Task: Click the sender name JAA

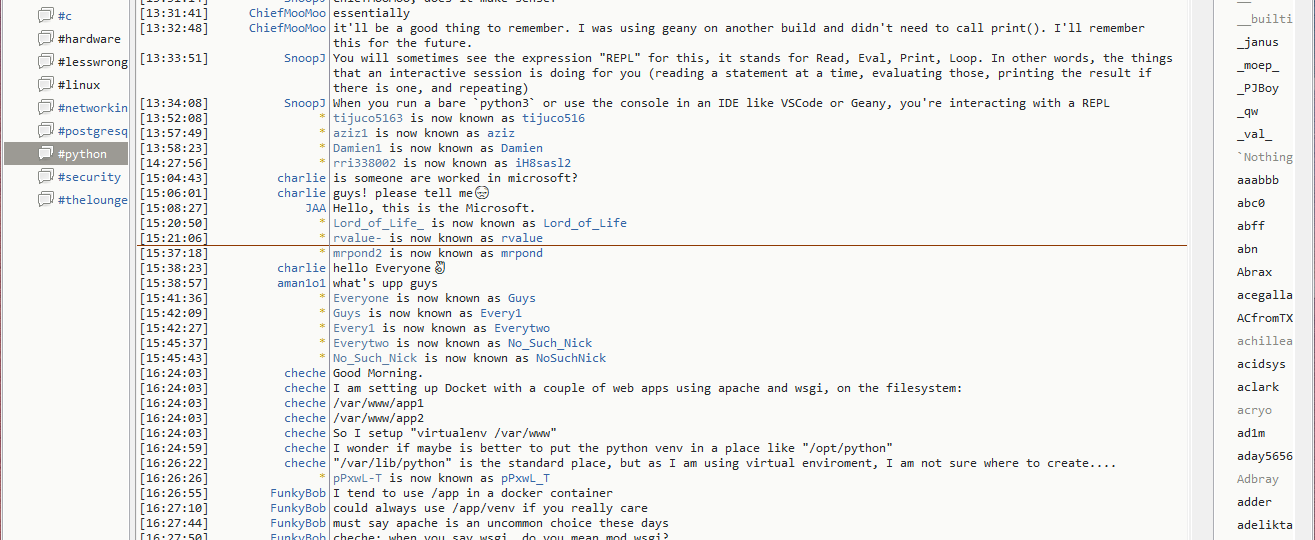Action: click(315, 208)
